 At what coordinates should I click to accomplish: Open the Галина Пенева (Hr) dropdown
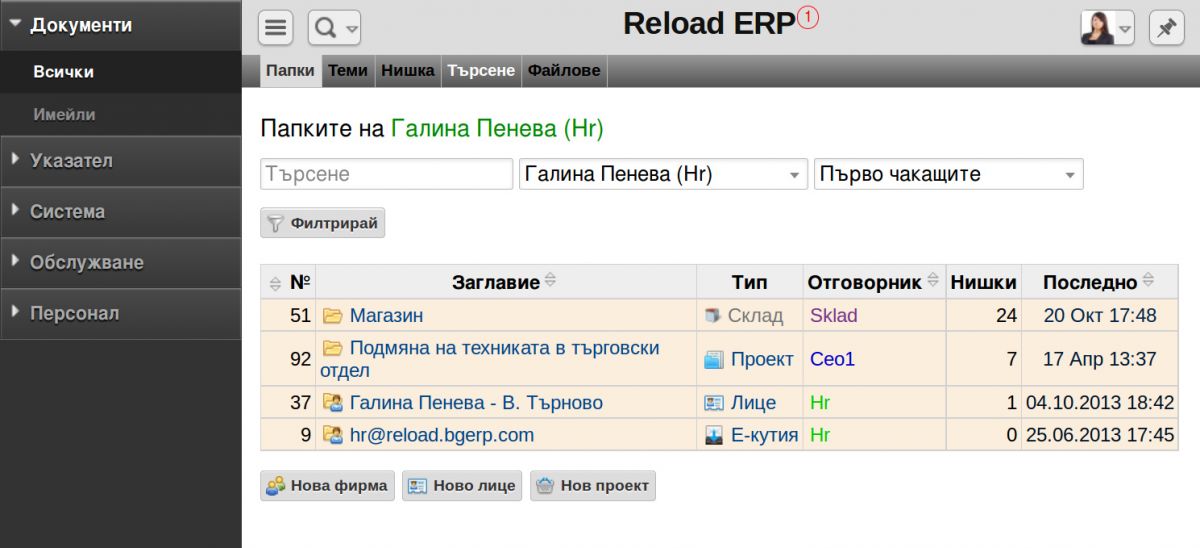(663, 174)
